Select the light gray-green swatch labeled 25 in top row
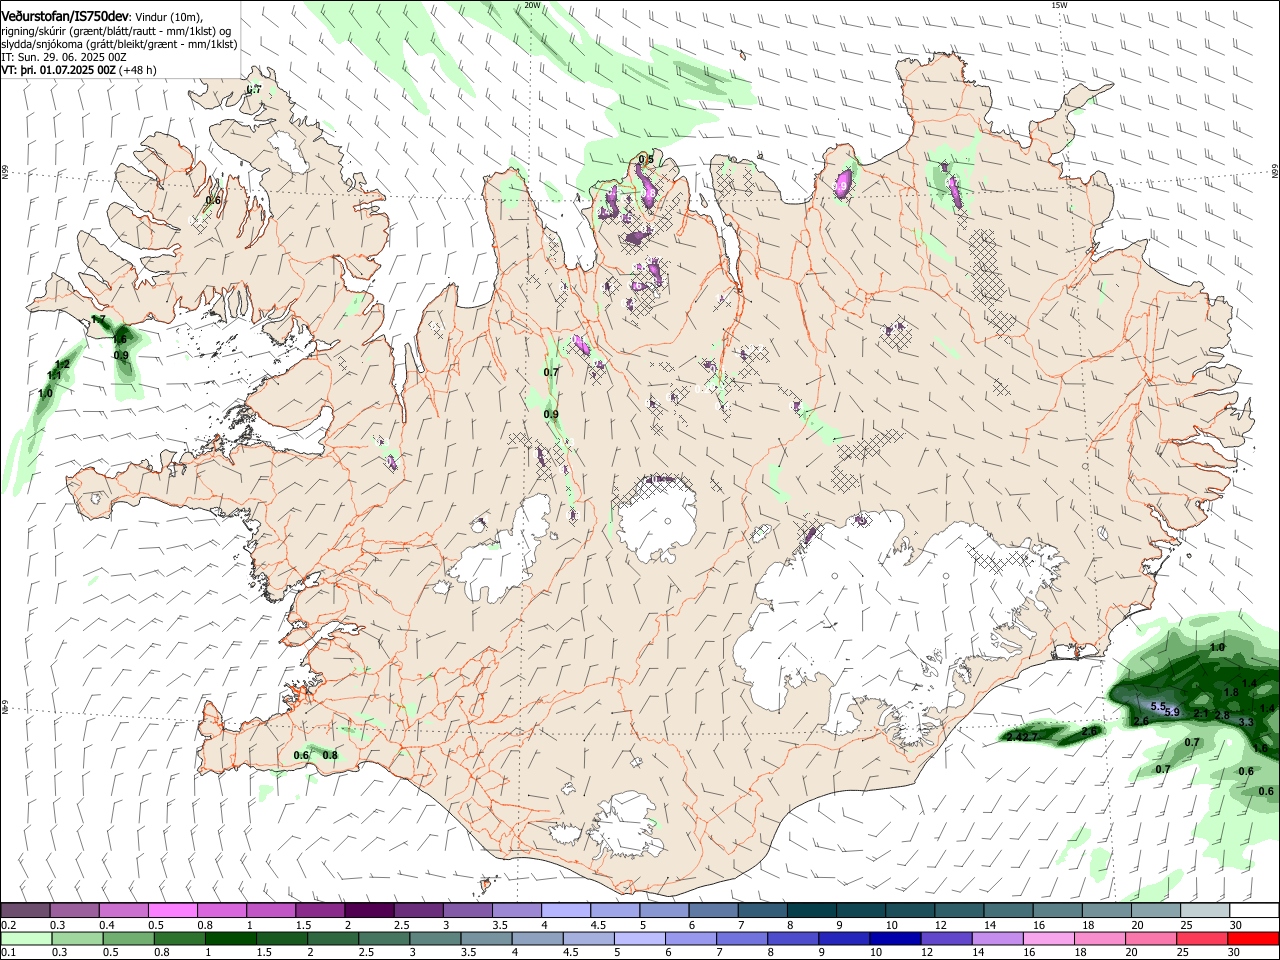The height and width of the screenshot is (960, 1280). pyautogui.click(x=1204, y=911)
